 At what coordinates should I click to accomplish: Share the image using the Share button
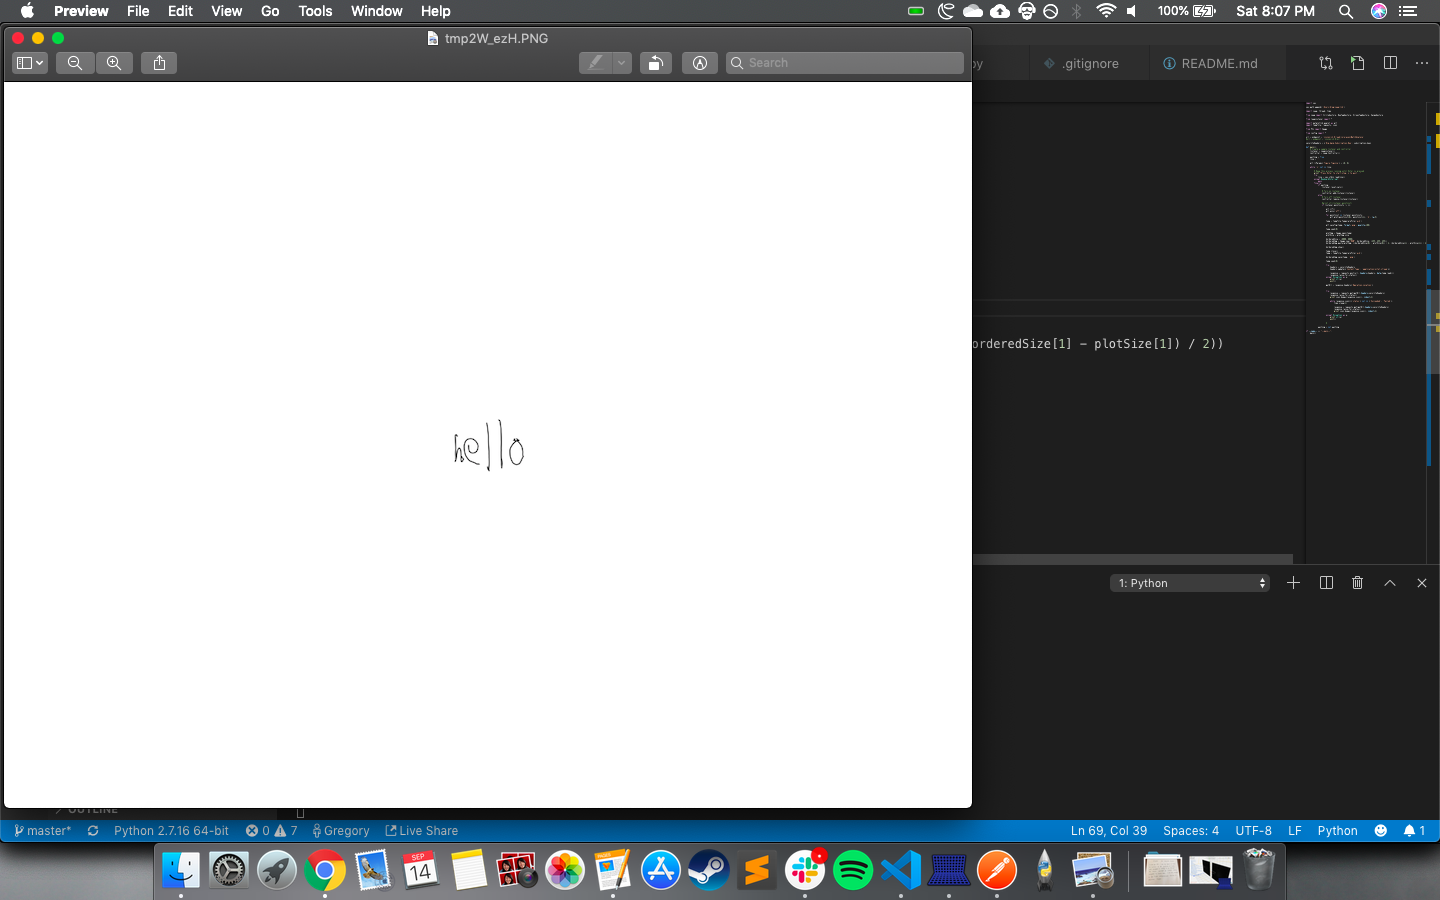pos(159,63)
